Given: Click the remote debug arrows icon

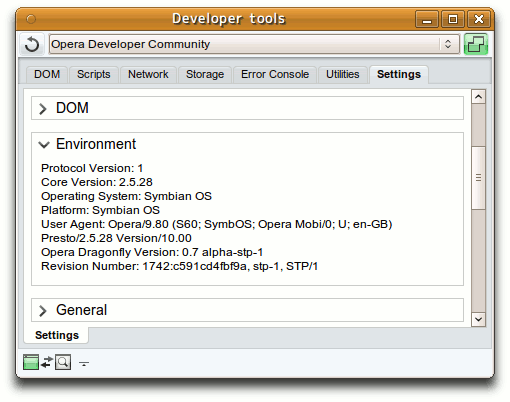Looking at the screenshot, I should [x=47, y=362].
